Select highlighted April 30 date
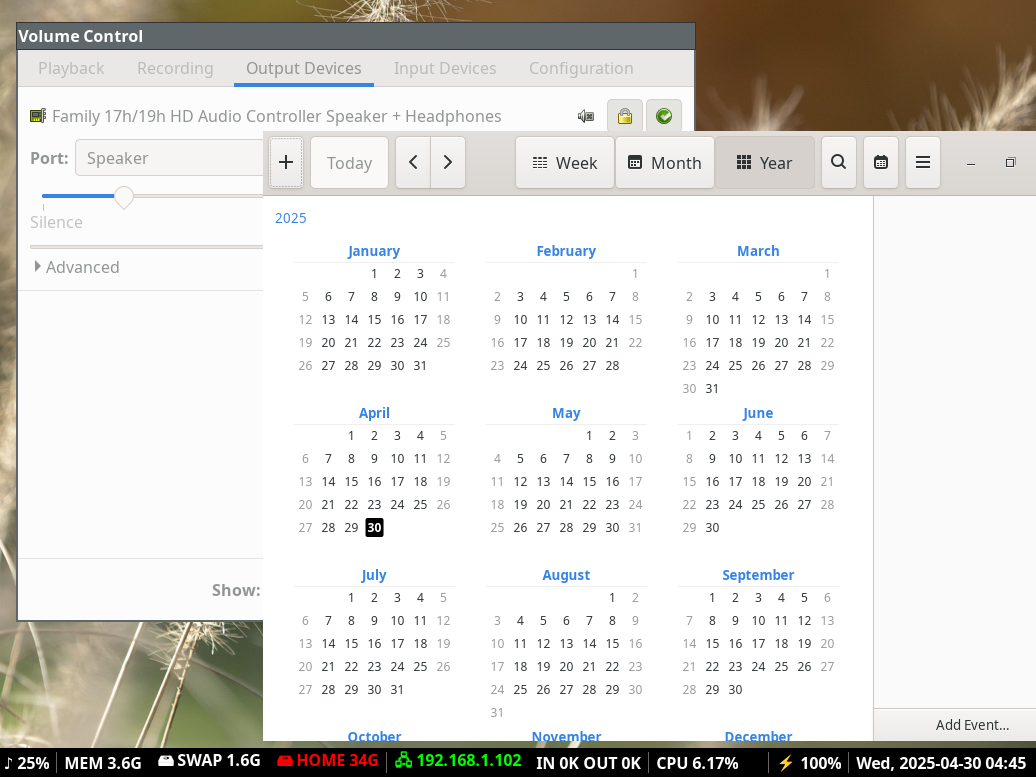Screen dimensions: 1036x777 [x=375, y=527]
